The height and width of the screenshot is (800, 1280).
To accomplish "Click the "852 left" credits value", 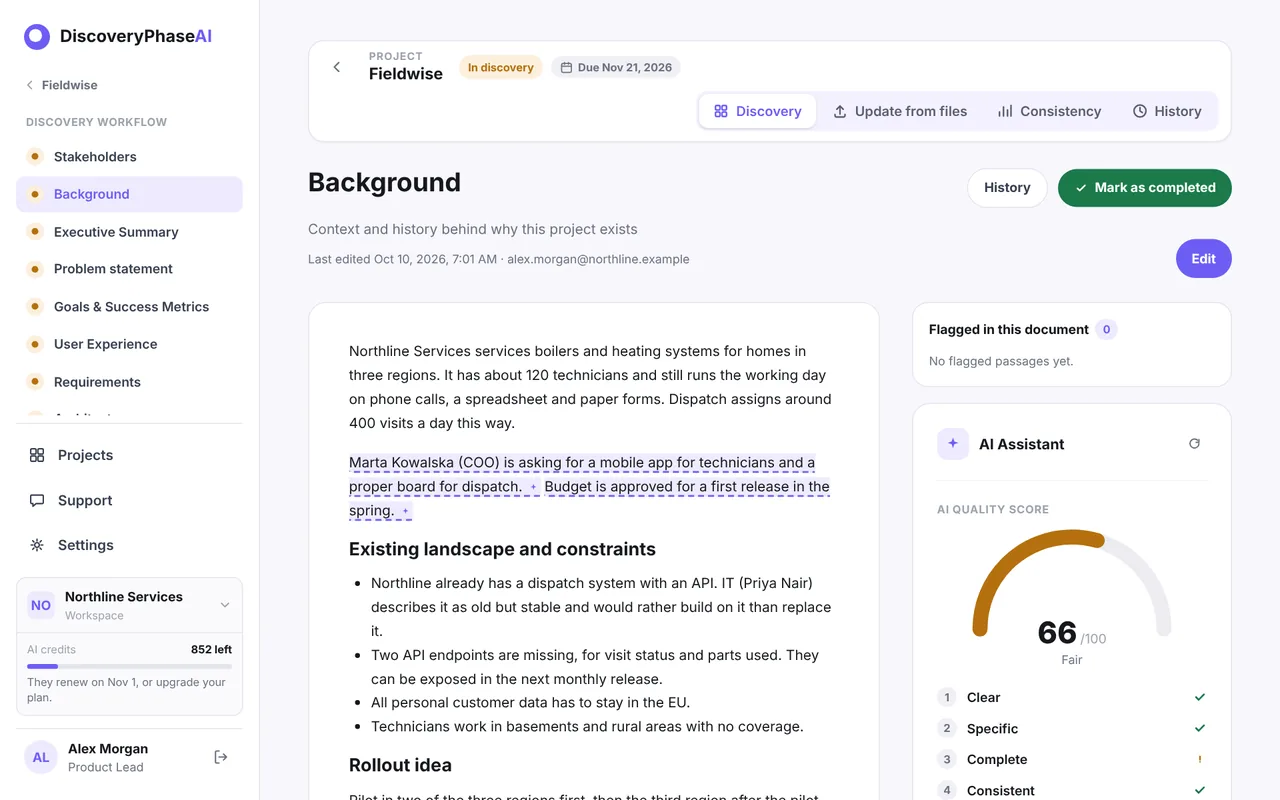I will [211, 650].
